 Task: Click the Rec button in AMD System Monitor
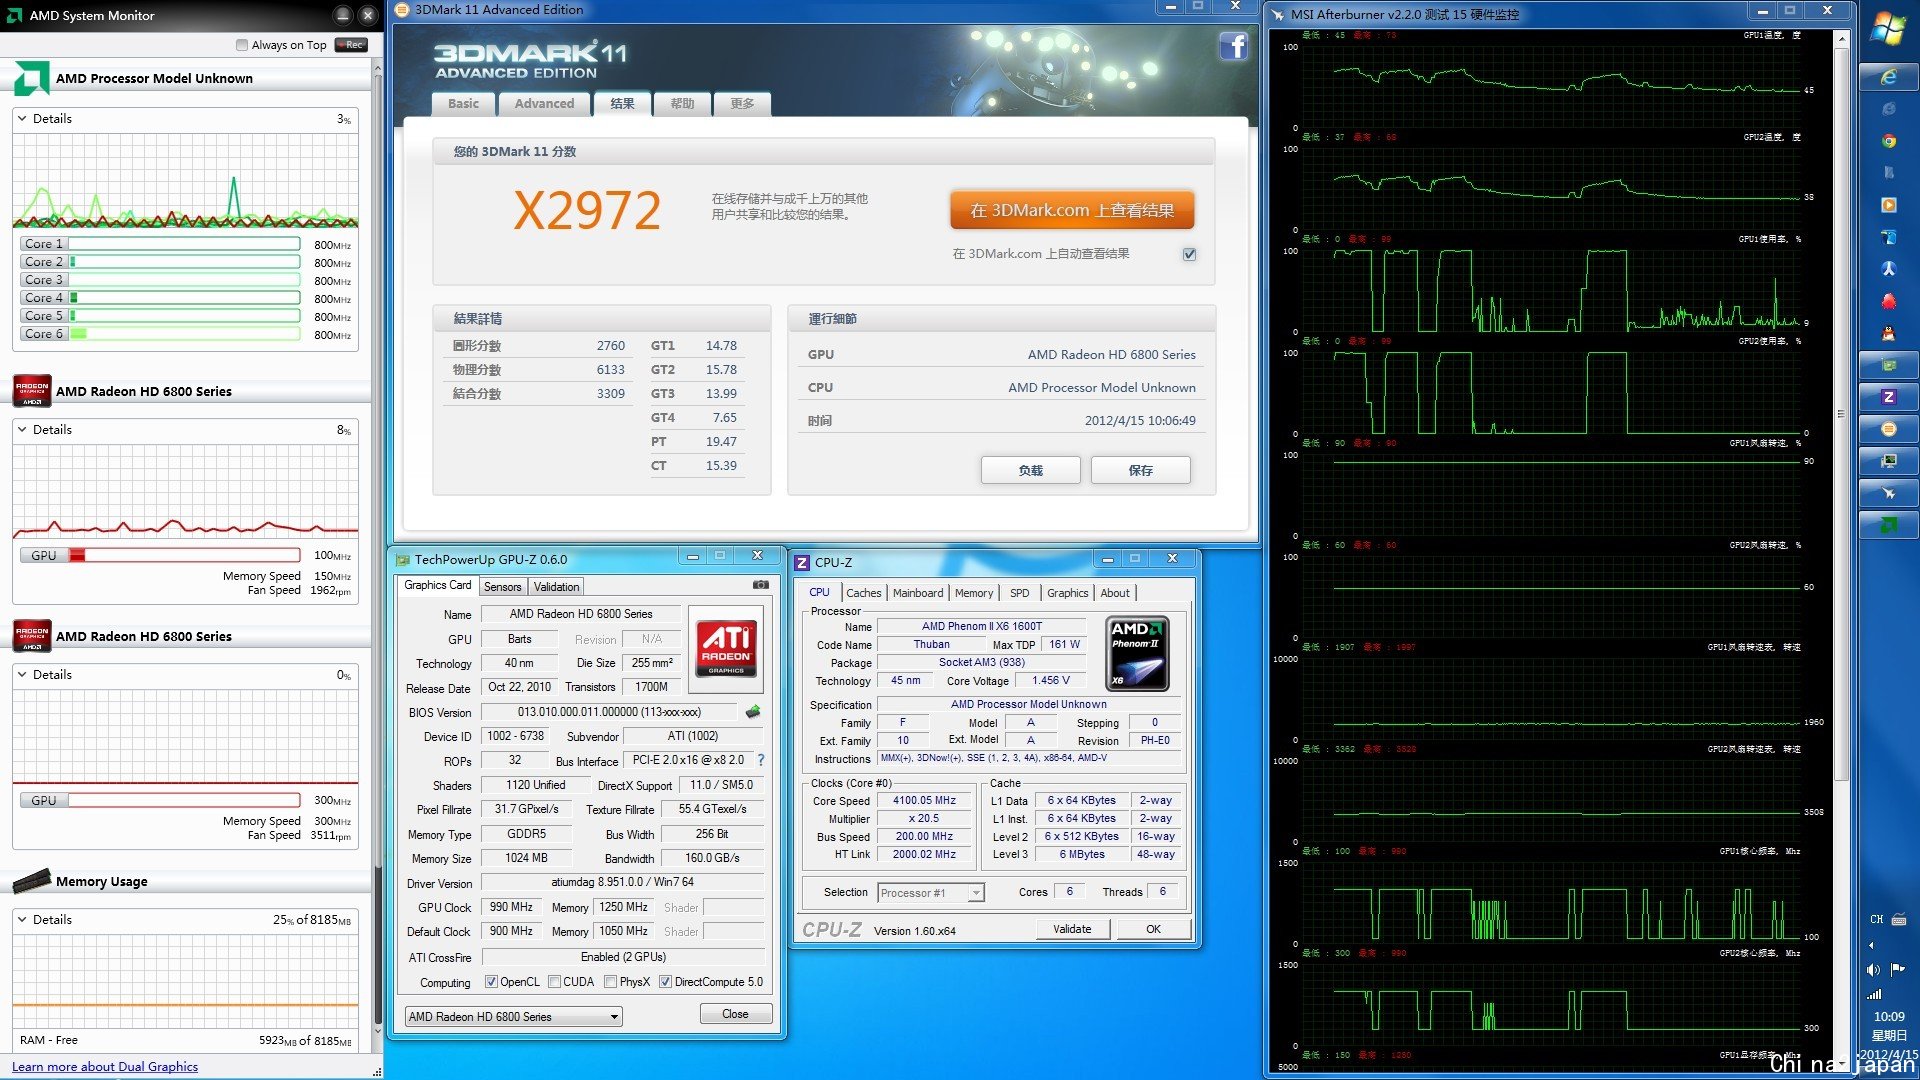point(351,45)
